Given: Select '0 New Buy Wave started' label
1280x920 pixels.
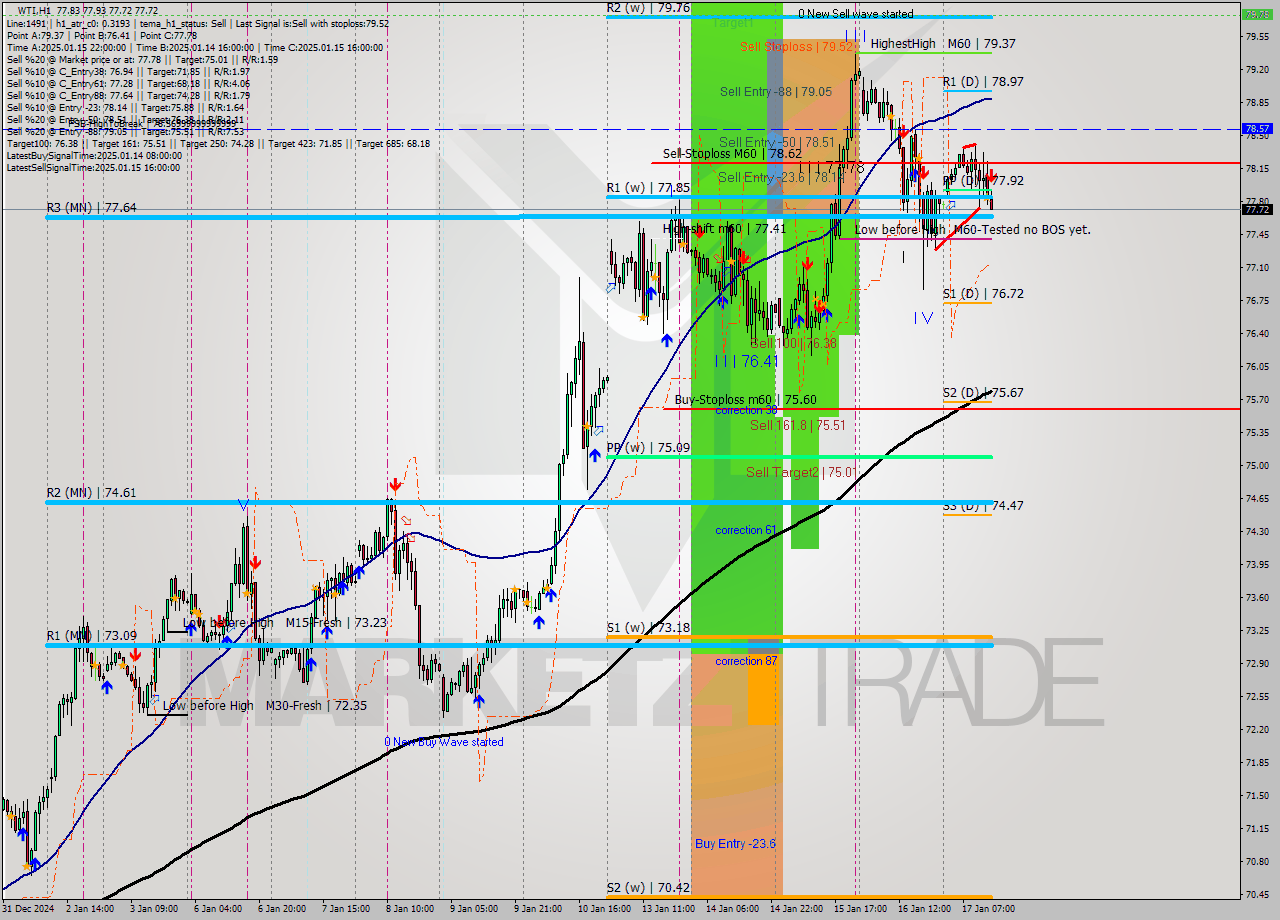Looking at the screenshot, I should pyautogui.click(x=444, y=742).
